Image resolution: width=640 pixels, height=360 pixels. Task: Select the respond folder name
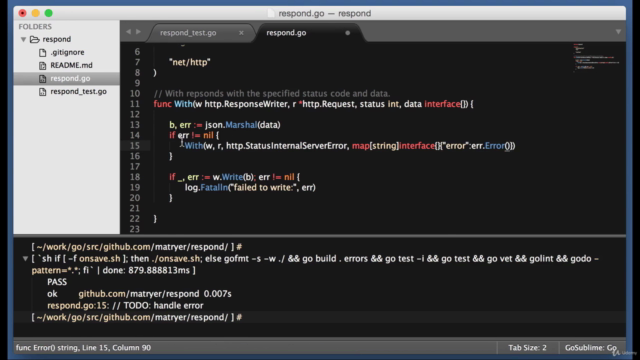57,39
